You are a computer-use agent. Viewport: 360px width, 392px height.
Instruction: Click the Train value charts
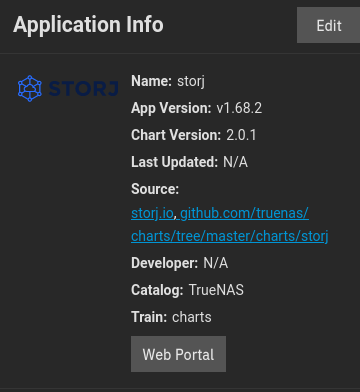192,317
